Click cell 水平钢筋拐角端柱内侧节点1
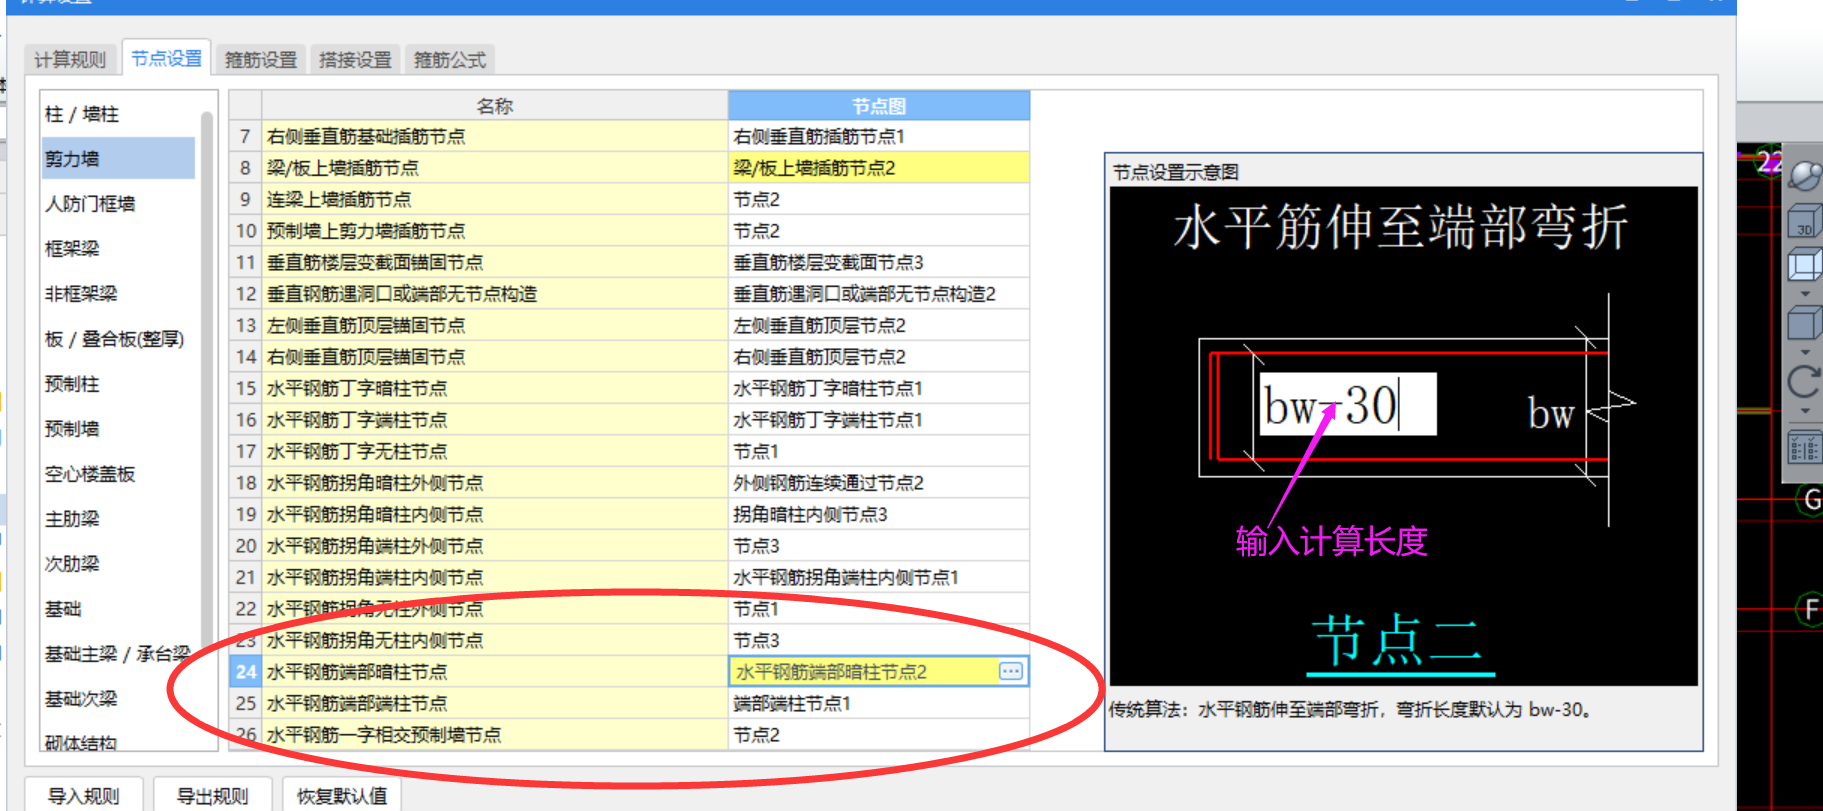Image resolution: width=1823 pixels, height=811 pixels. tap(879, 577)
